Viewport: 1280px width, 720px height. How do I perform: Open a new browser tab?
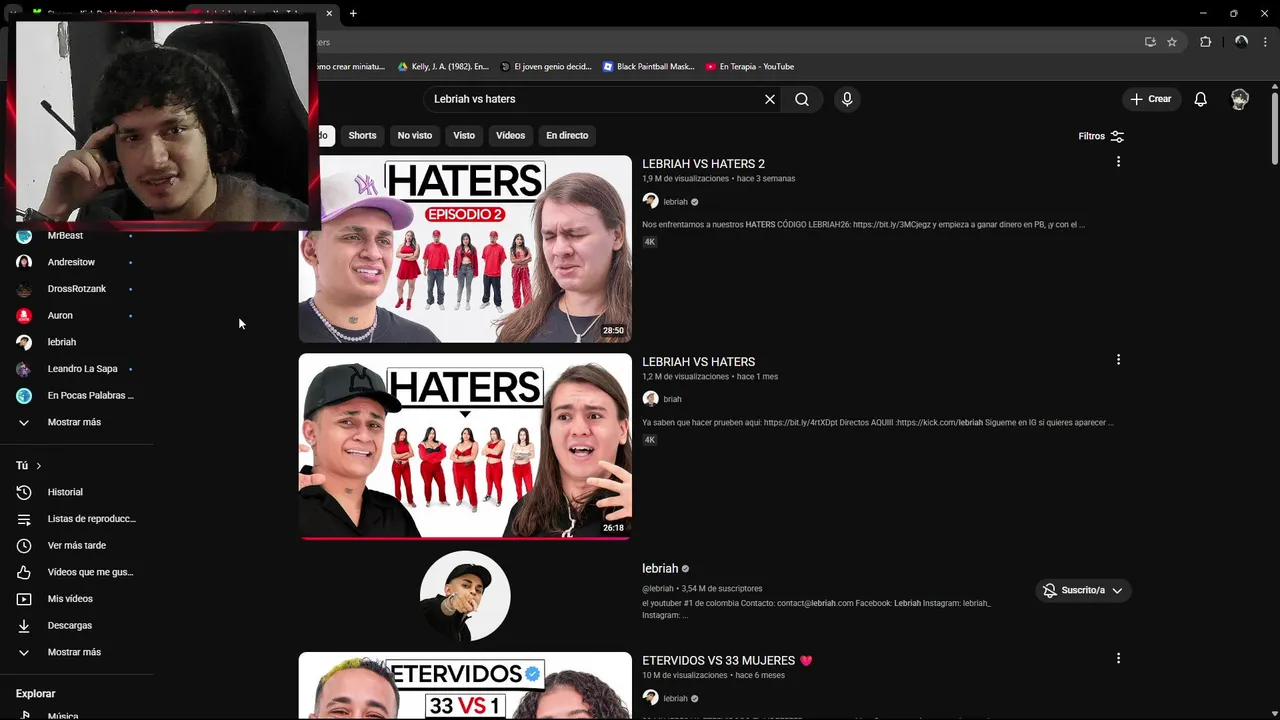pos(353,13)
